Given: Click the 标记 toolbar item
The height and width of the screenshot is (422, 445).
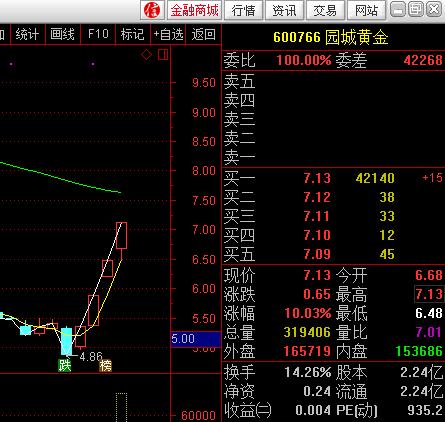Looking at the screenshot, I should point(133,34).
